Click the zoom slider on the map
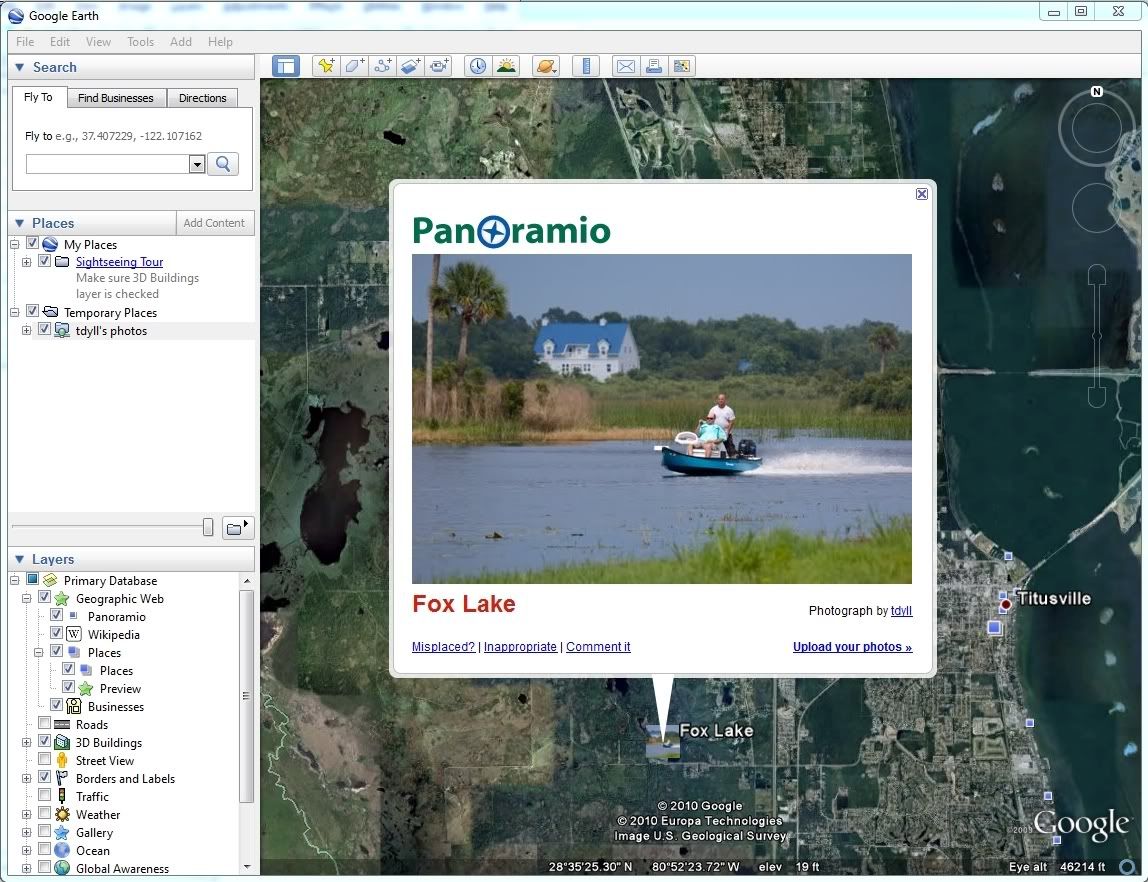This screenshot has width=1148, height=882. tap(1096, 336)
